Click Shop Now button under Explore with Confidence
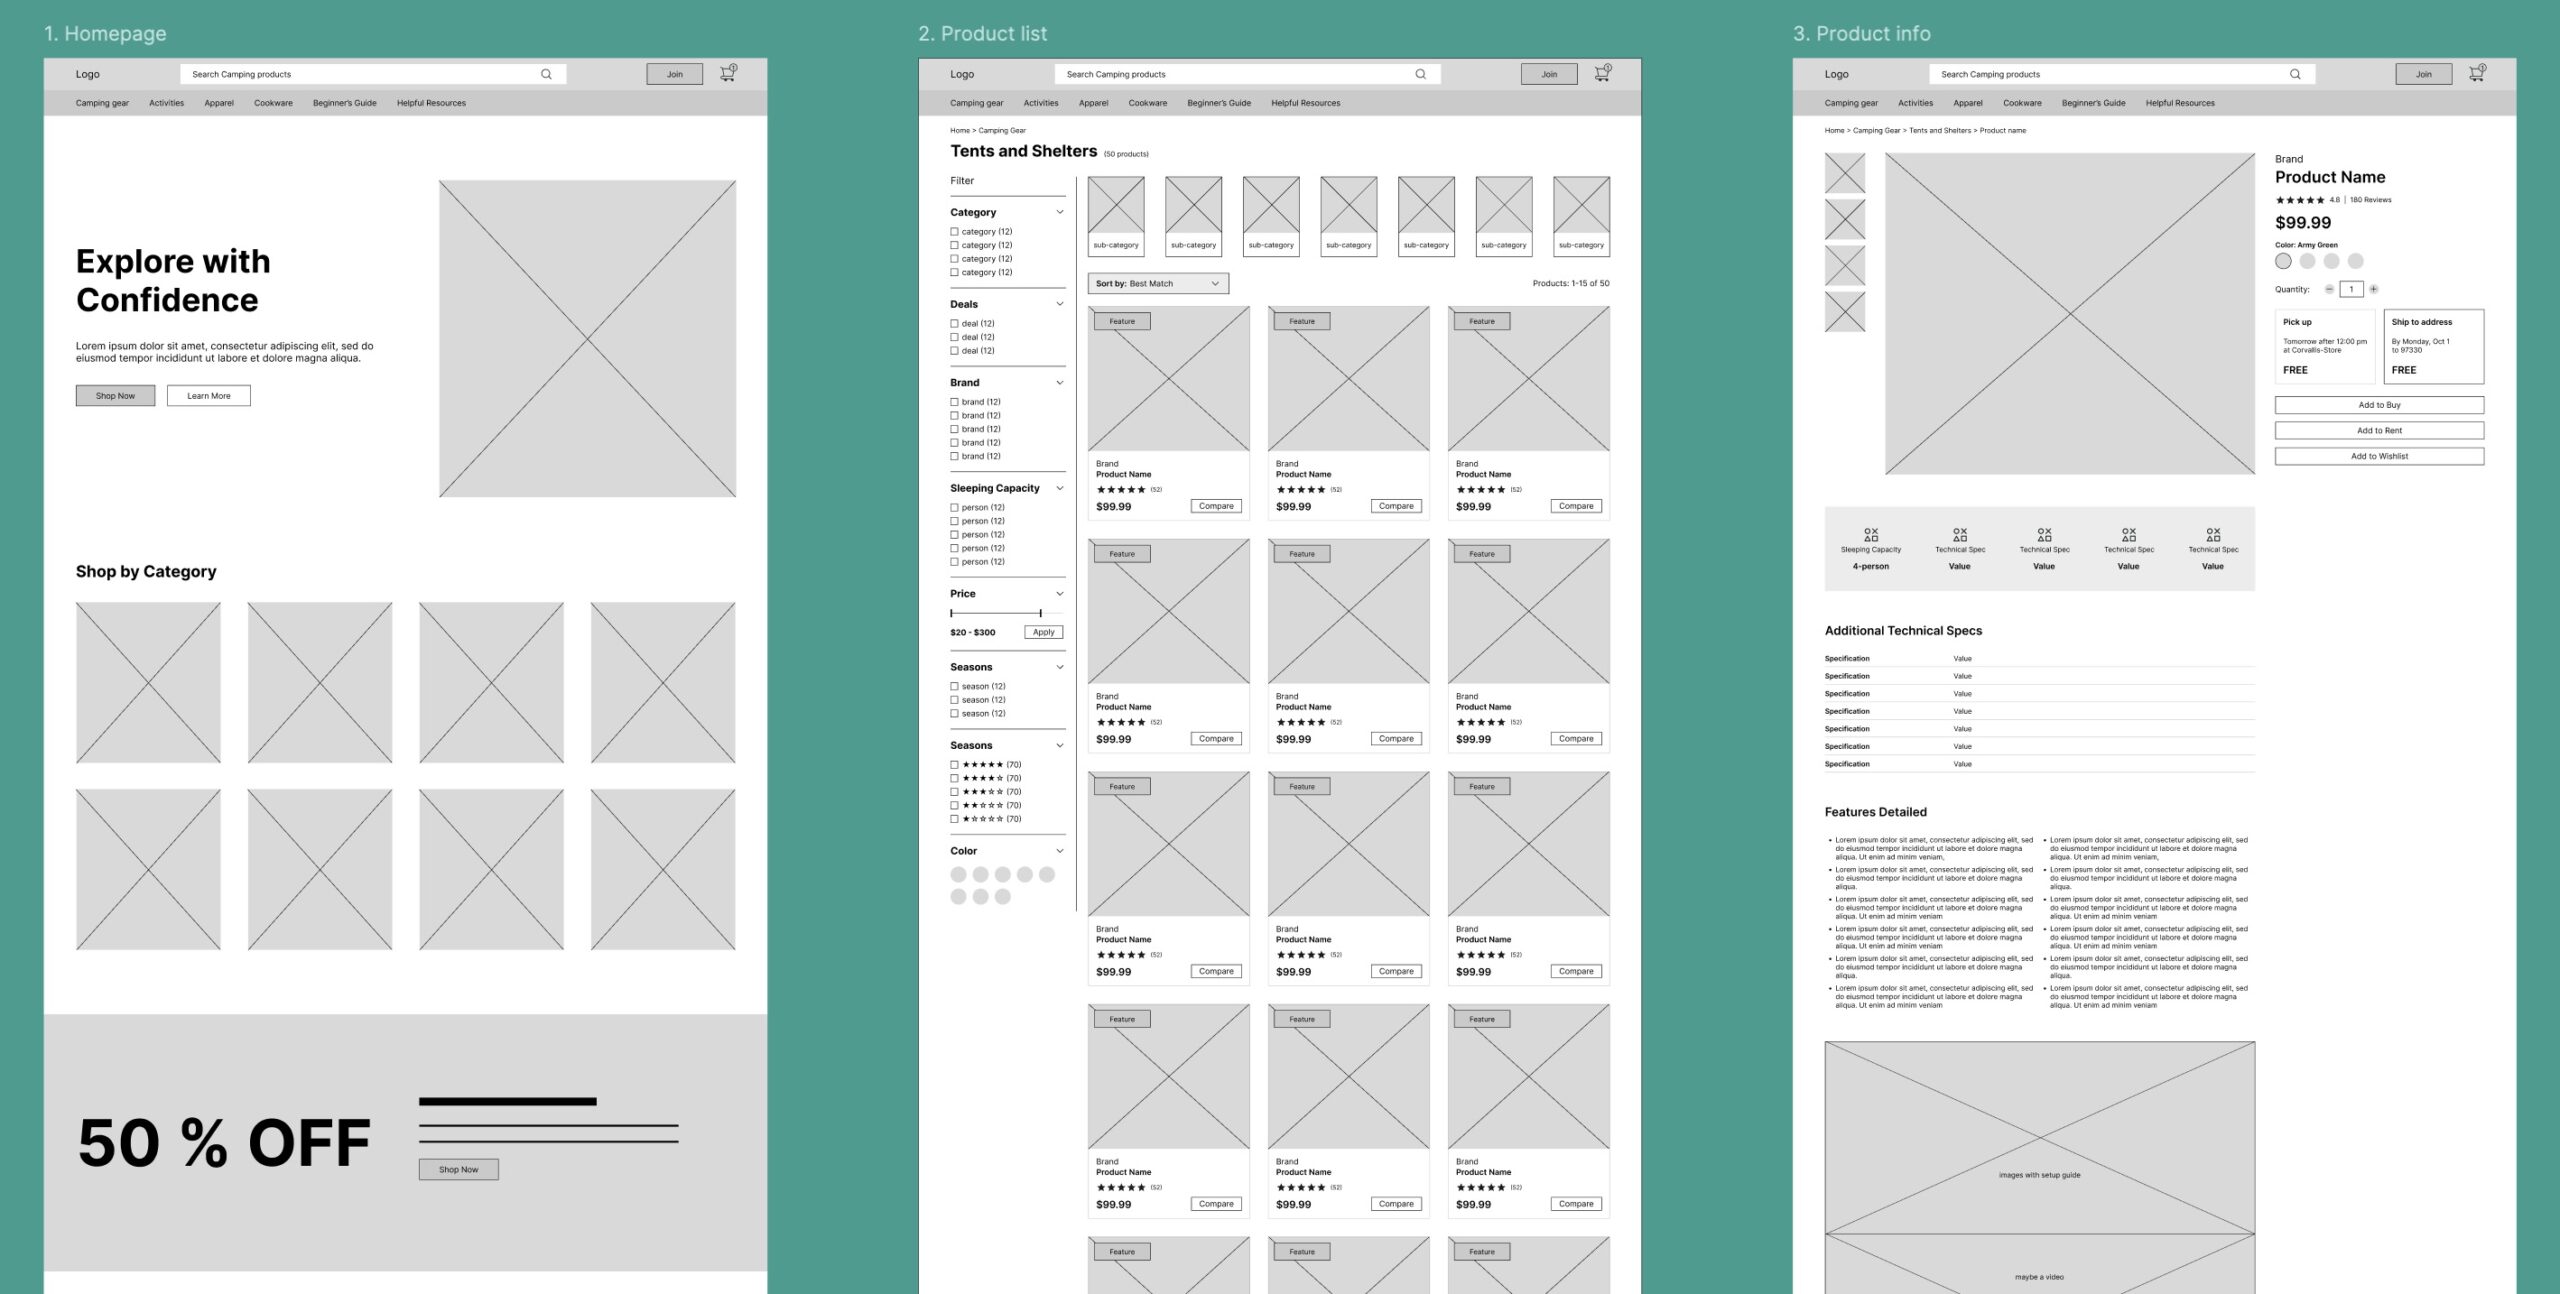 click(115, 396)
